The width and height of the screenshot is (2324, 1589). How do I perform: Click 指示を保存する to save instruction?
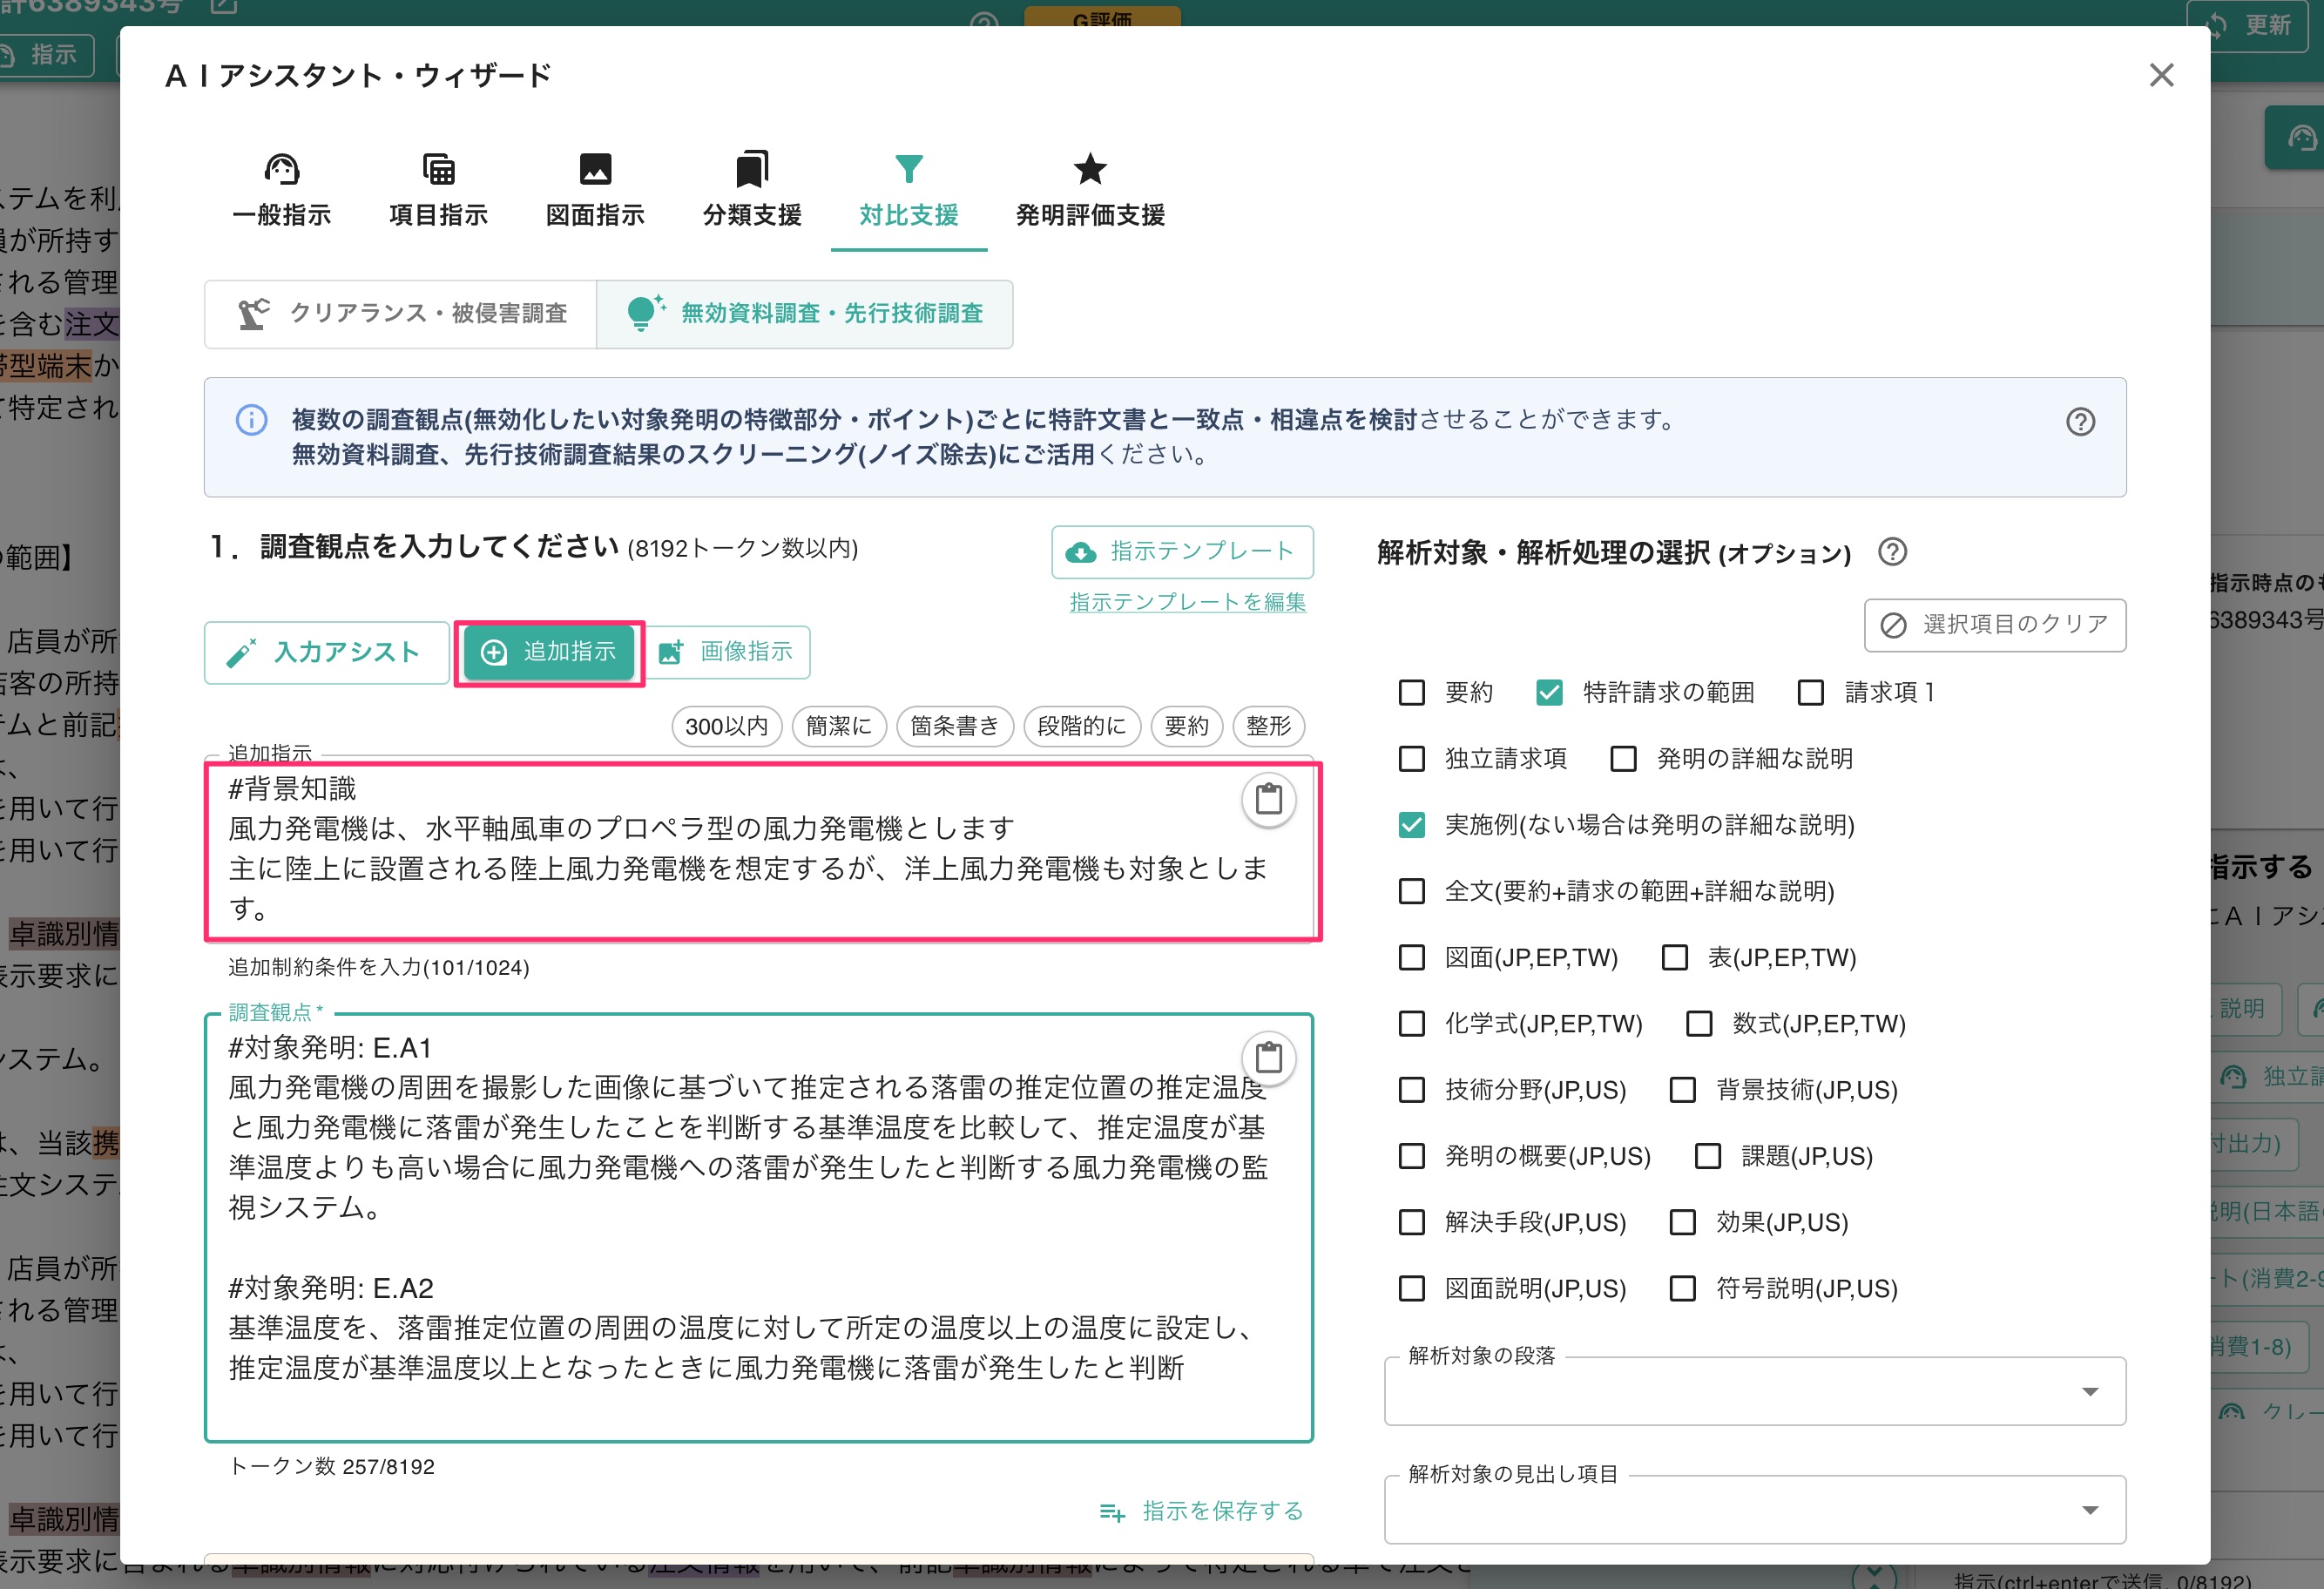[1201, 1510]
